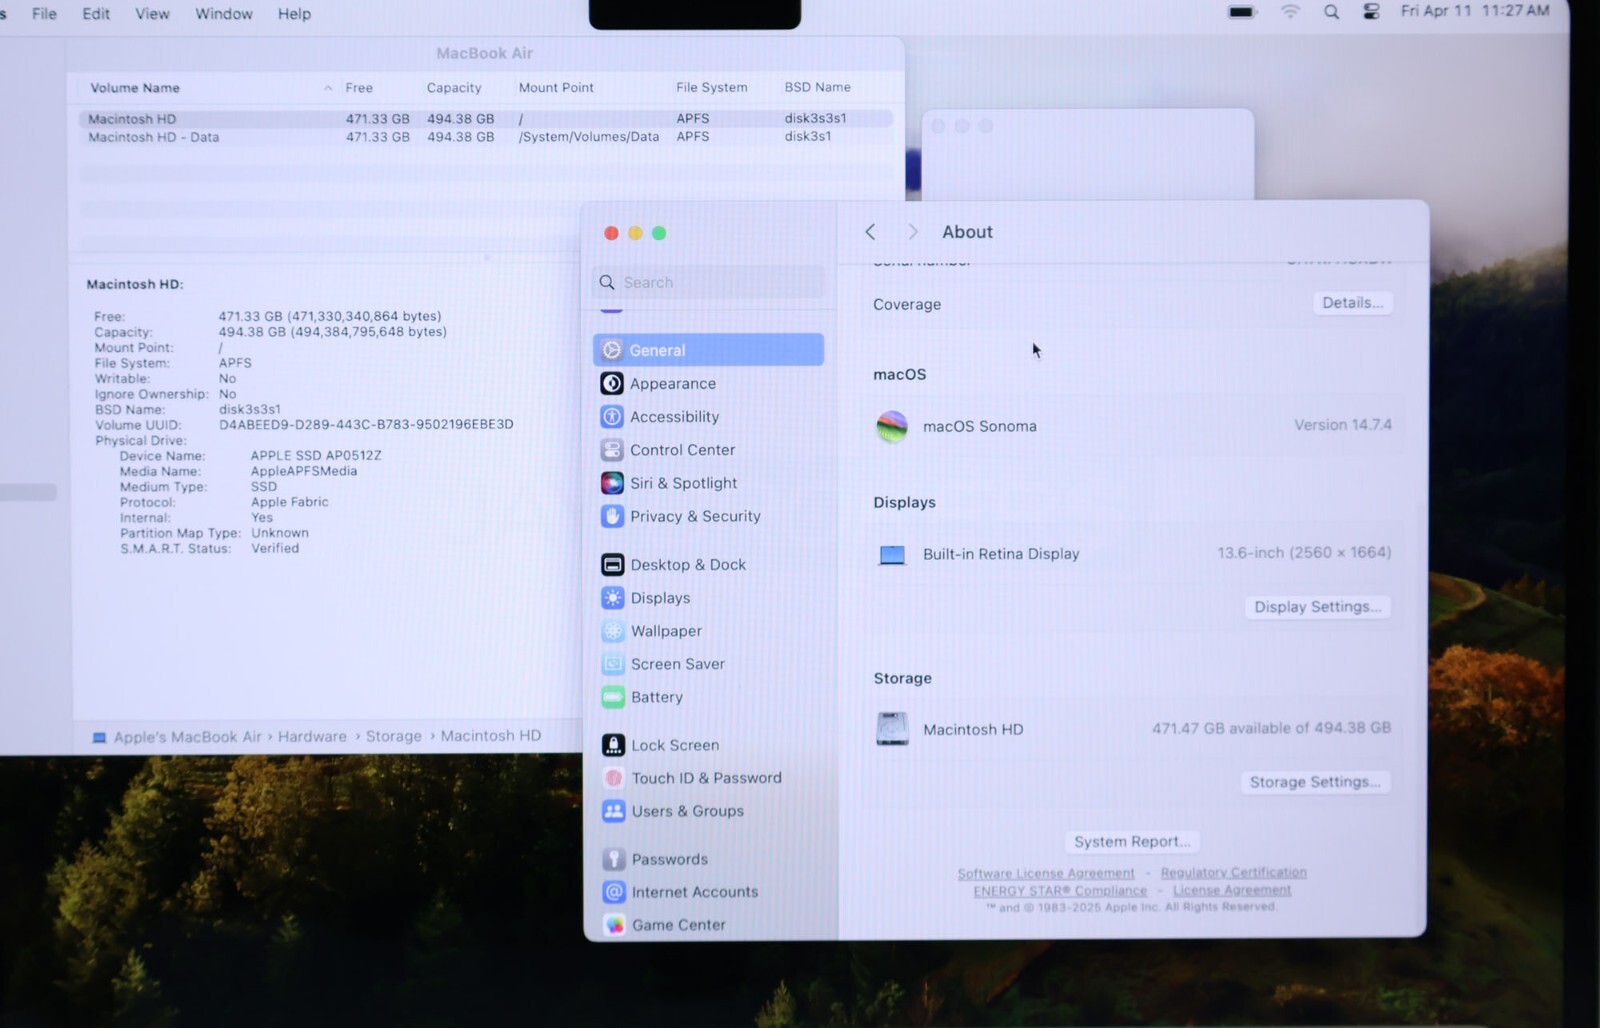The image size is (1600, 1028).
Task: Click the S.M.A.R.T. Status Verified value
Action: pyautogui.click(x=275, y=549)
